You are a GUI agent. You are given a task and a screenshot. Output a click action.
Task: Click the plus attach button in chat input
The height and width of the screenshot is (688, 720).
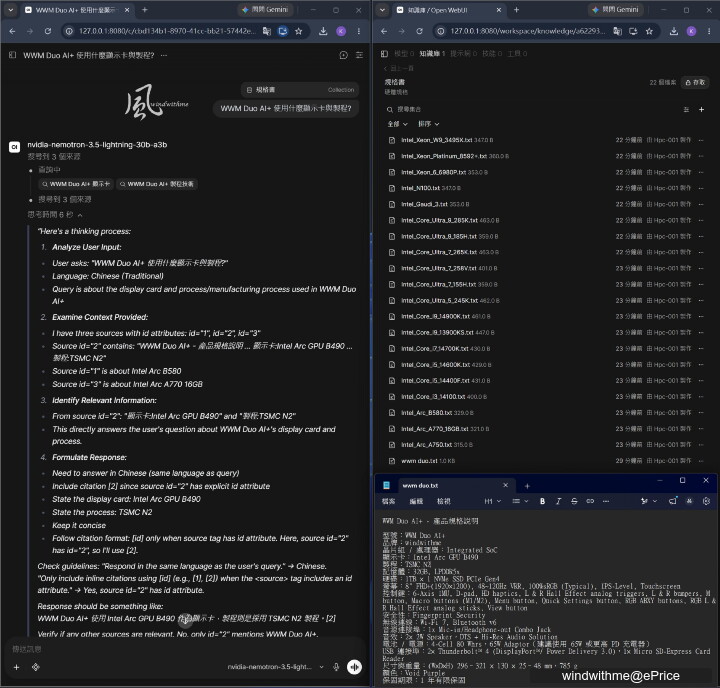(x=17, y=667)
